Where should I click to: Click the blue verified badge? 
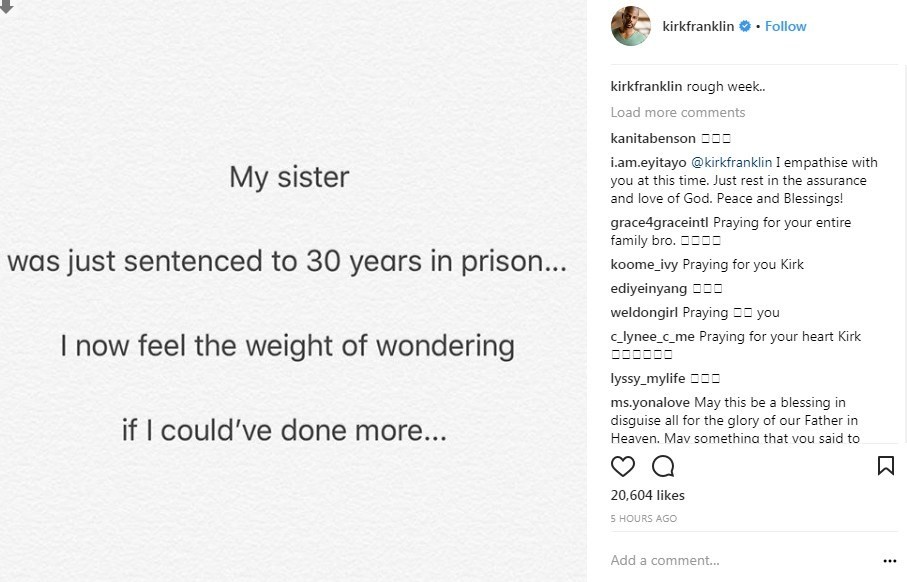(x=744, y=27)
